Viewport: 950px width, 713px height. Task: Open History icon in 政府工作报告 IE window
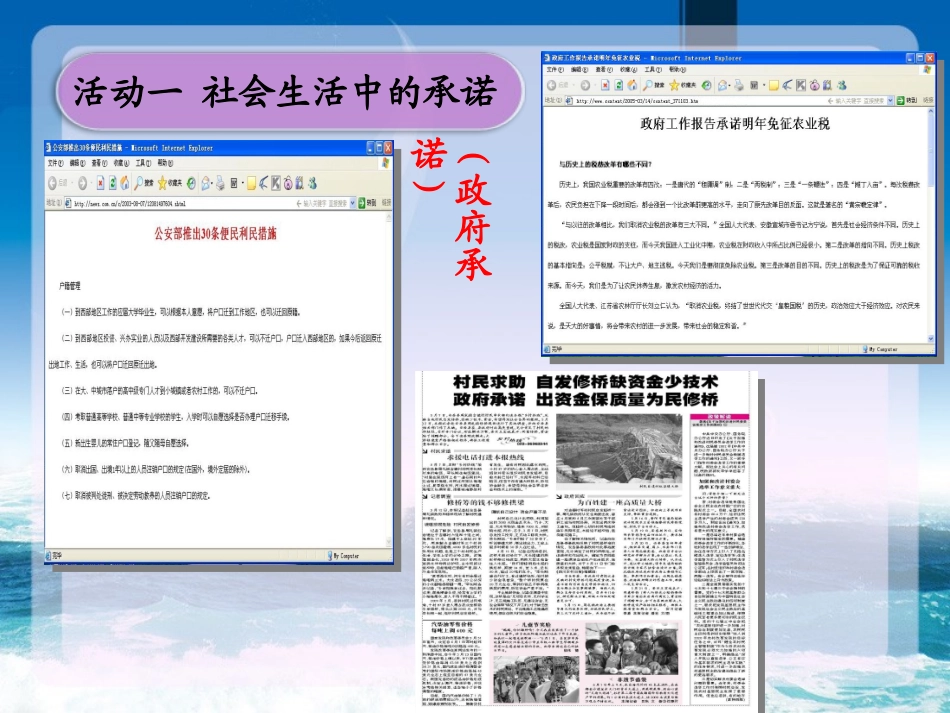(x=706, y=86)
